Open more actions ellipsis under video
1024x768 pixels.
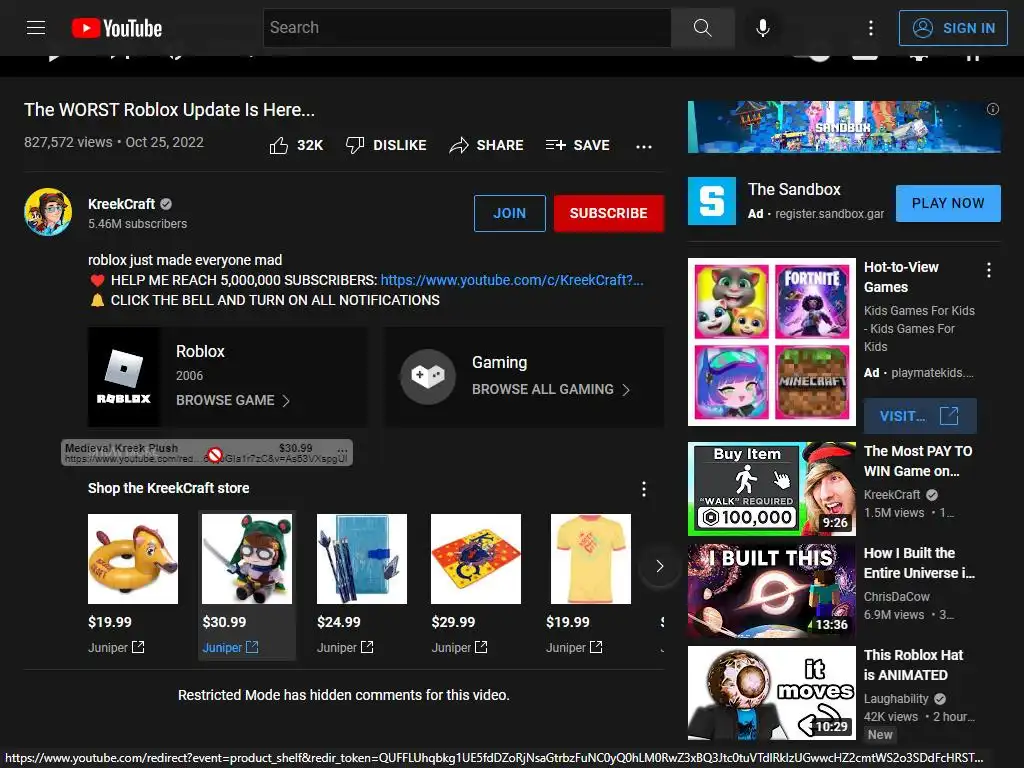click(x=644, y=146)
